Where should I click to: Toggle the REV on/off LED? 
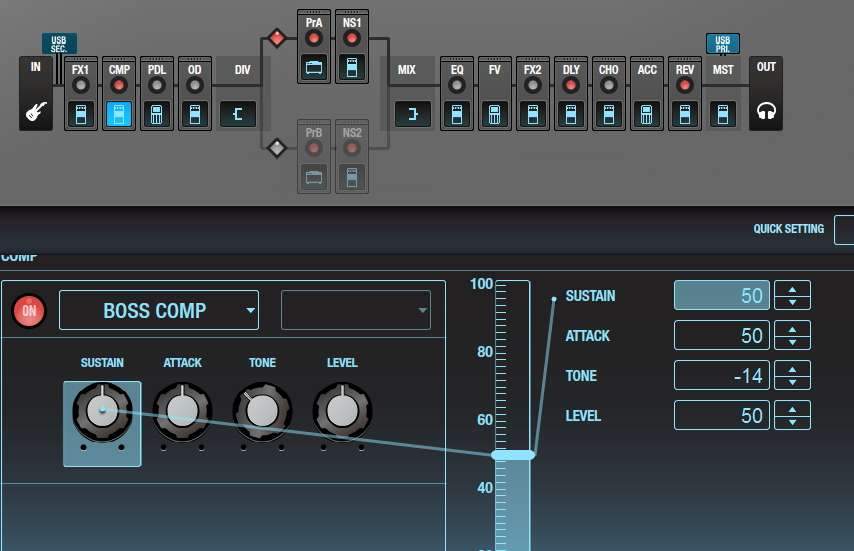tap(685, 85)
